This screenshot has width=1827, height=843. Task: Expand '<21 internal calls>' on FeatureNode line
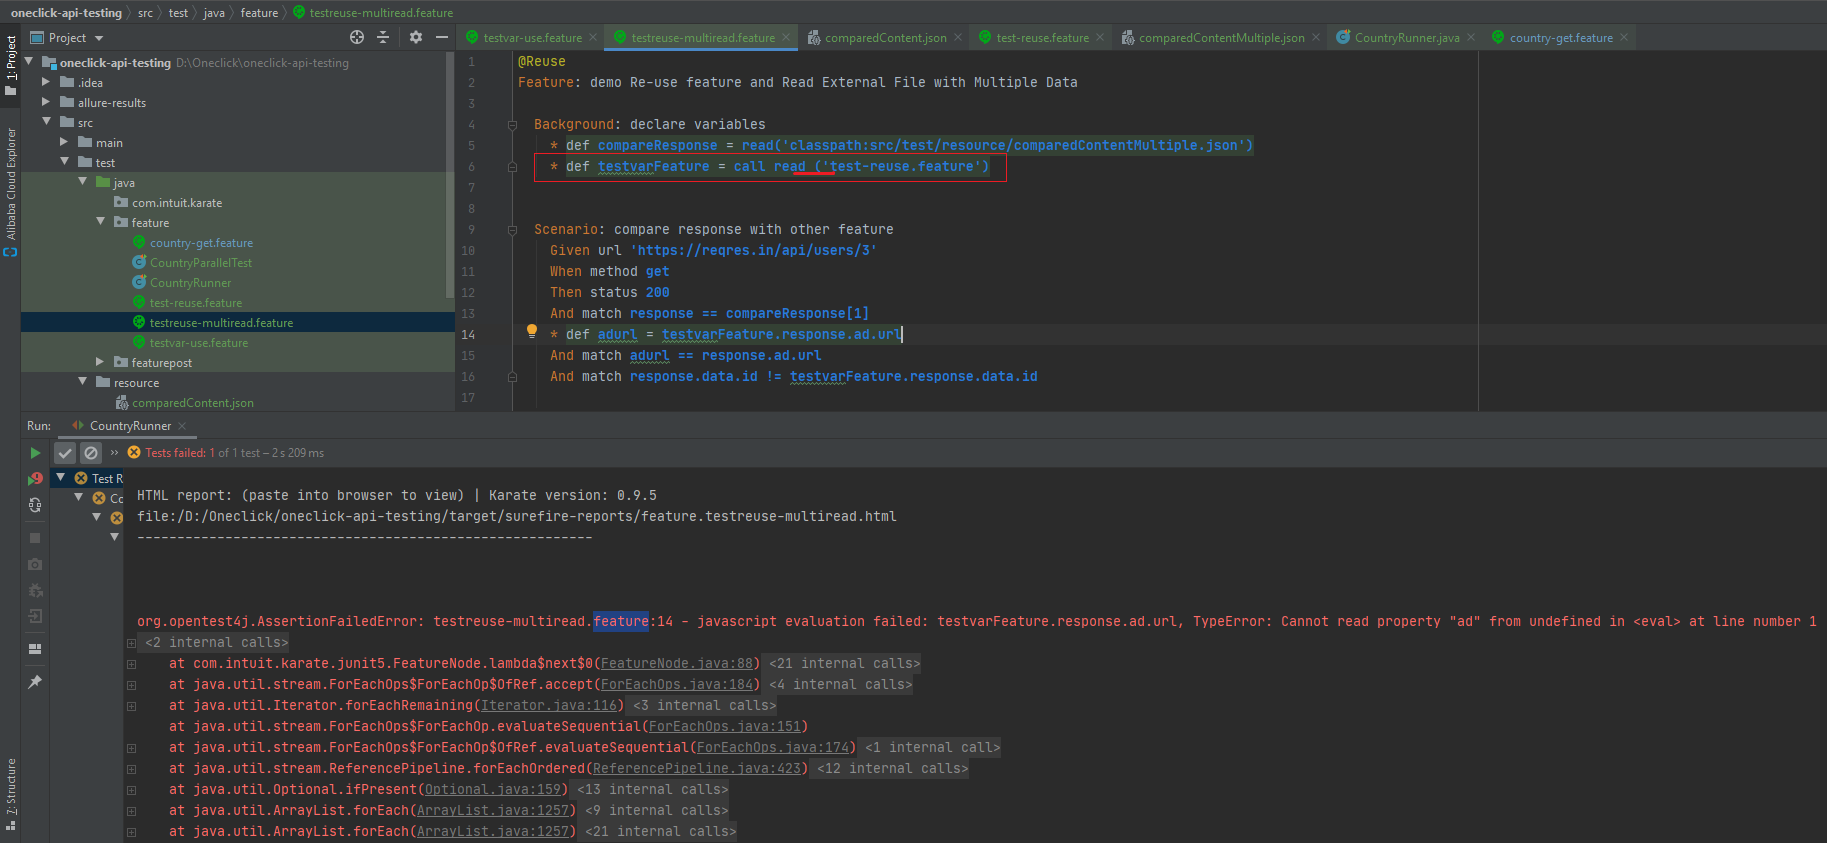[x=844, y=663]
